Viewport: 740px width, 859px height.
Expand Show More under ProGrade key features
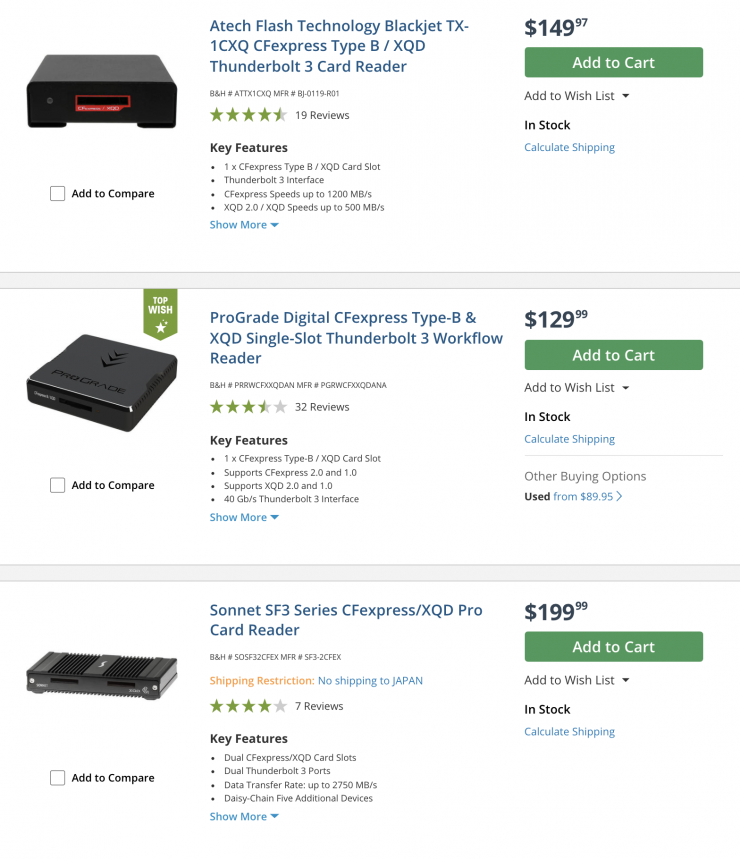(x=244, y=517)
